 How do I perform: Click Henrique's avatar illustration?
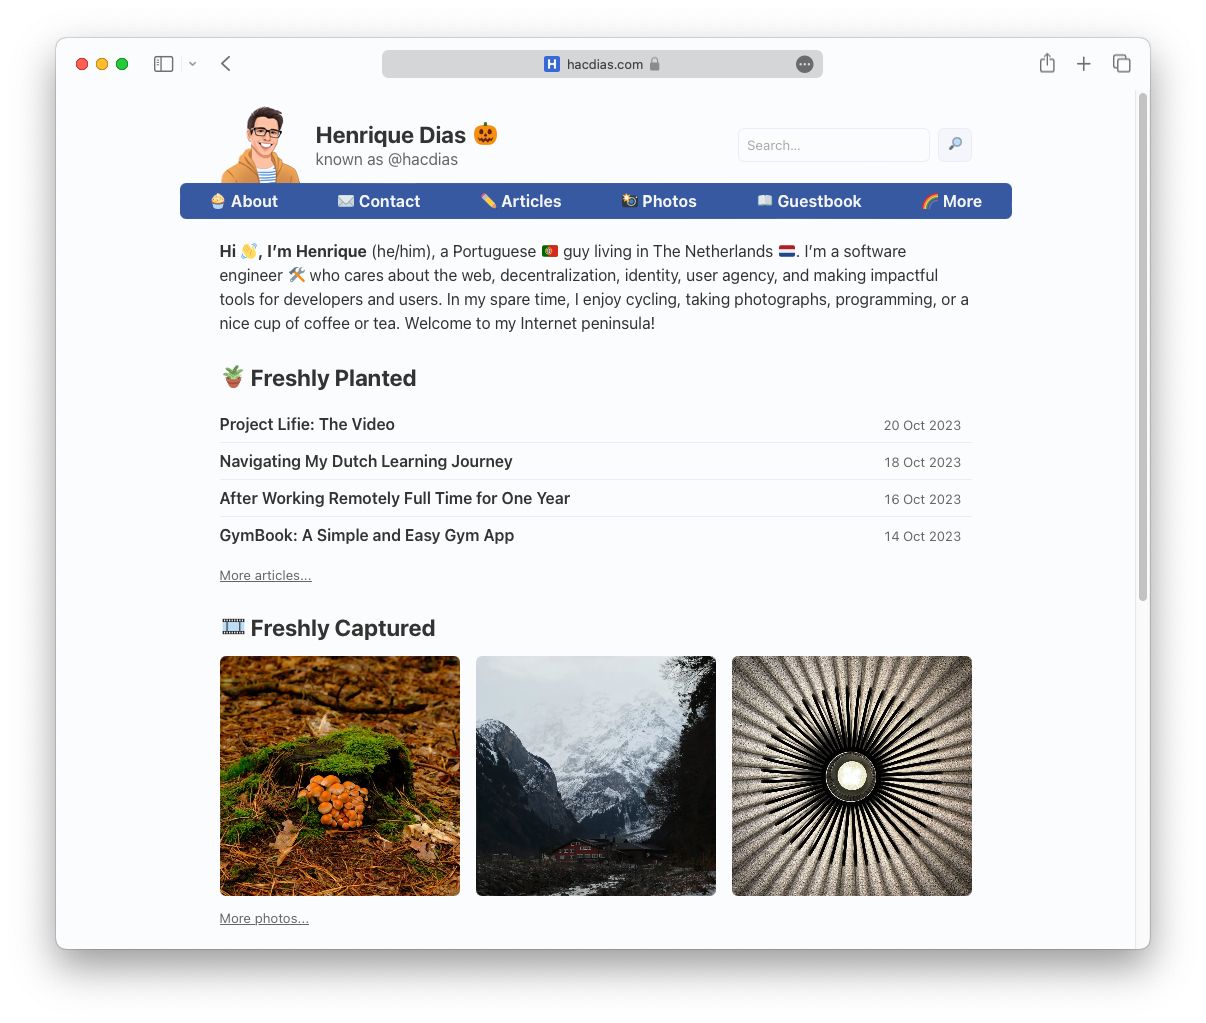260,144
